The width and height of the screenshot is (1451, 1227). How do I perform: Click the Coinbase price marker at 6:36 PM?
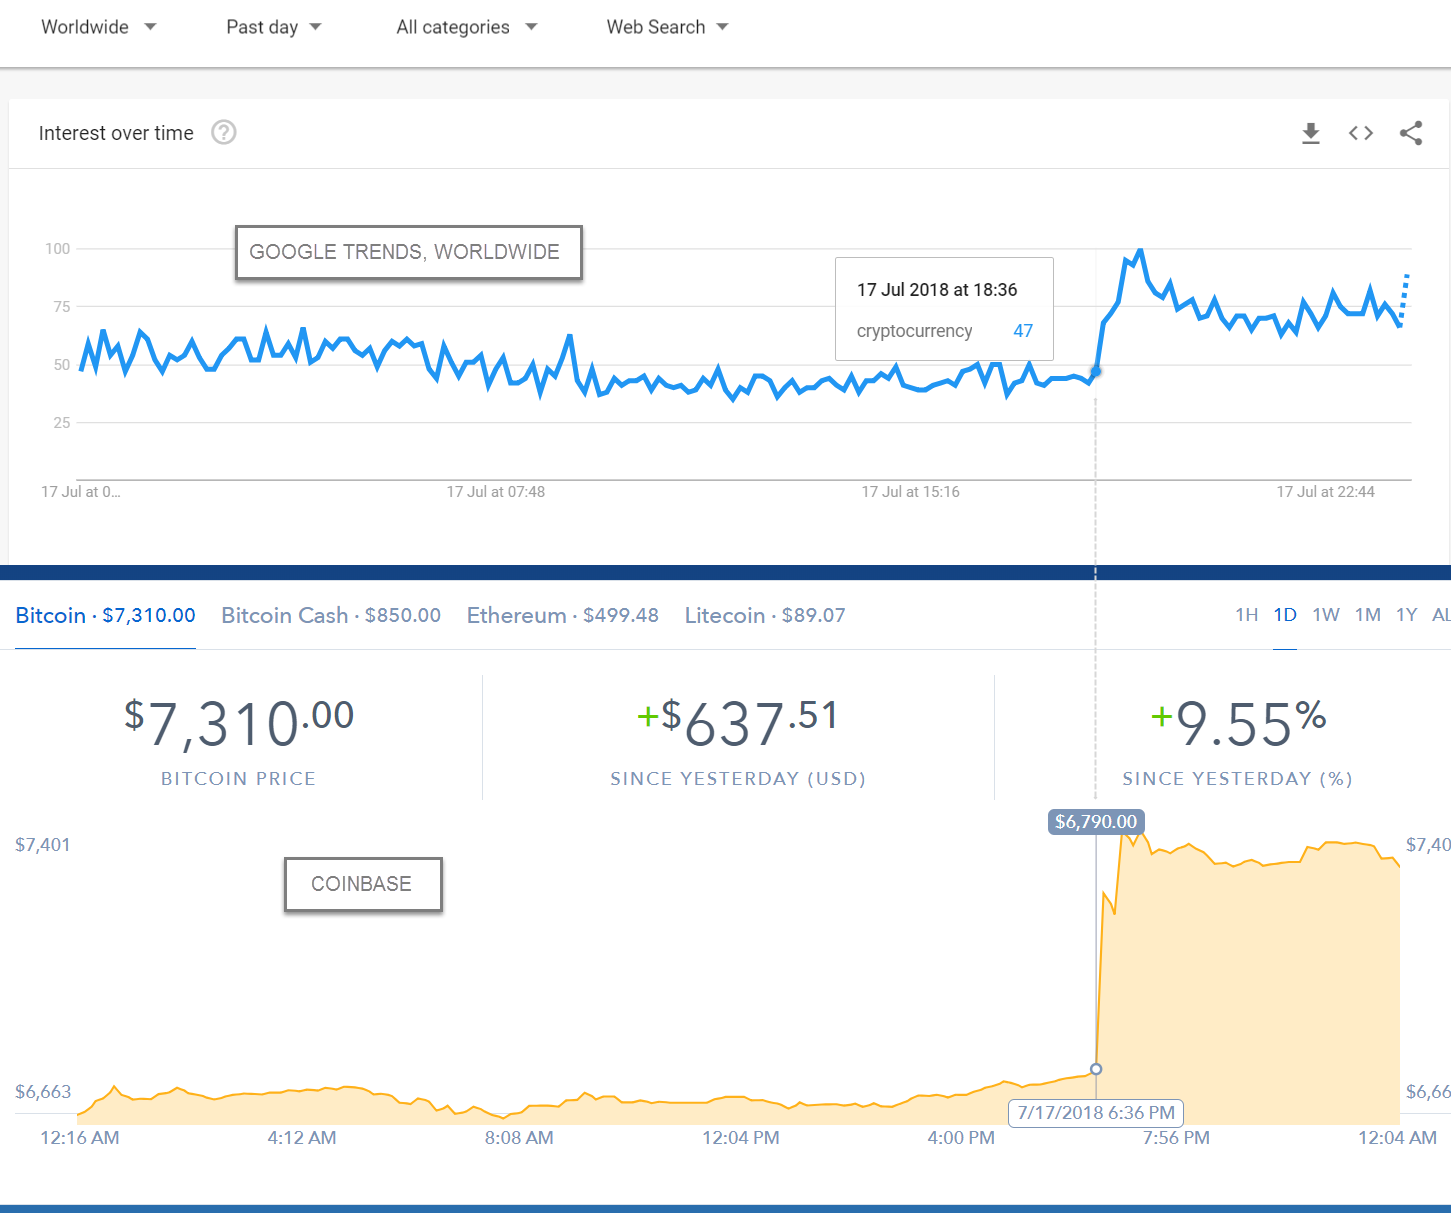tap(1096, 1069)
